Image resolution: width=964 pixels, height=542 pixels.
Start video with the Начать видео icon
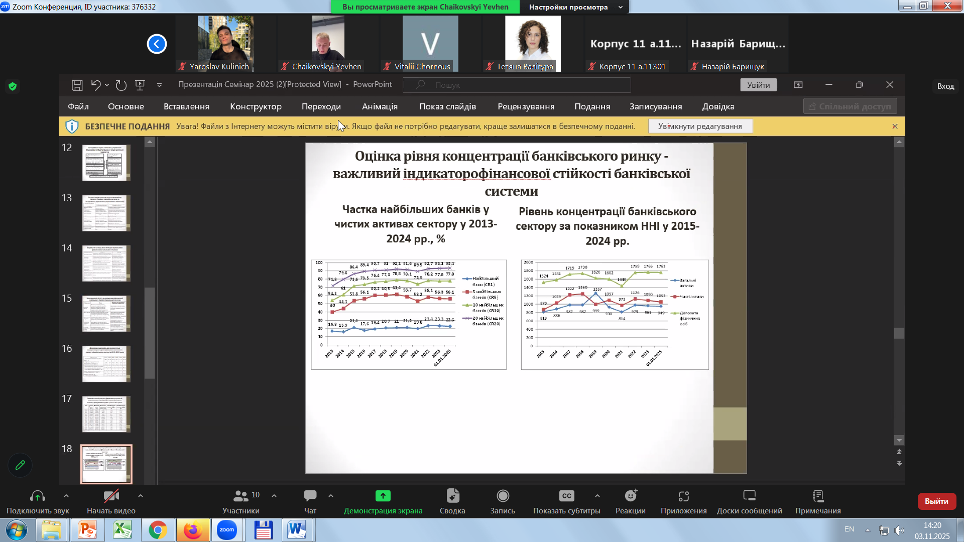(x=112, y=495)
